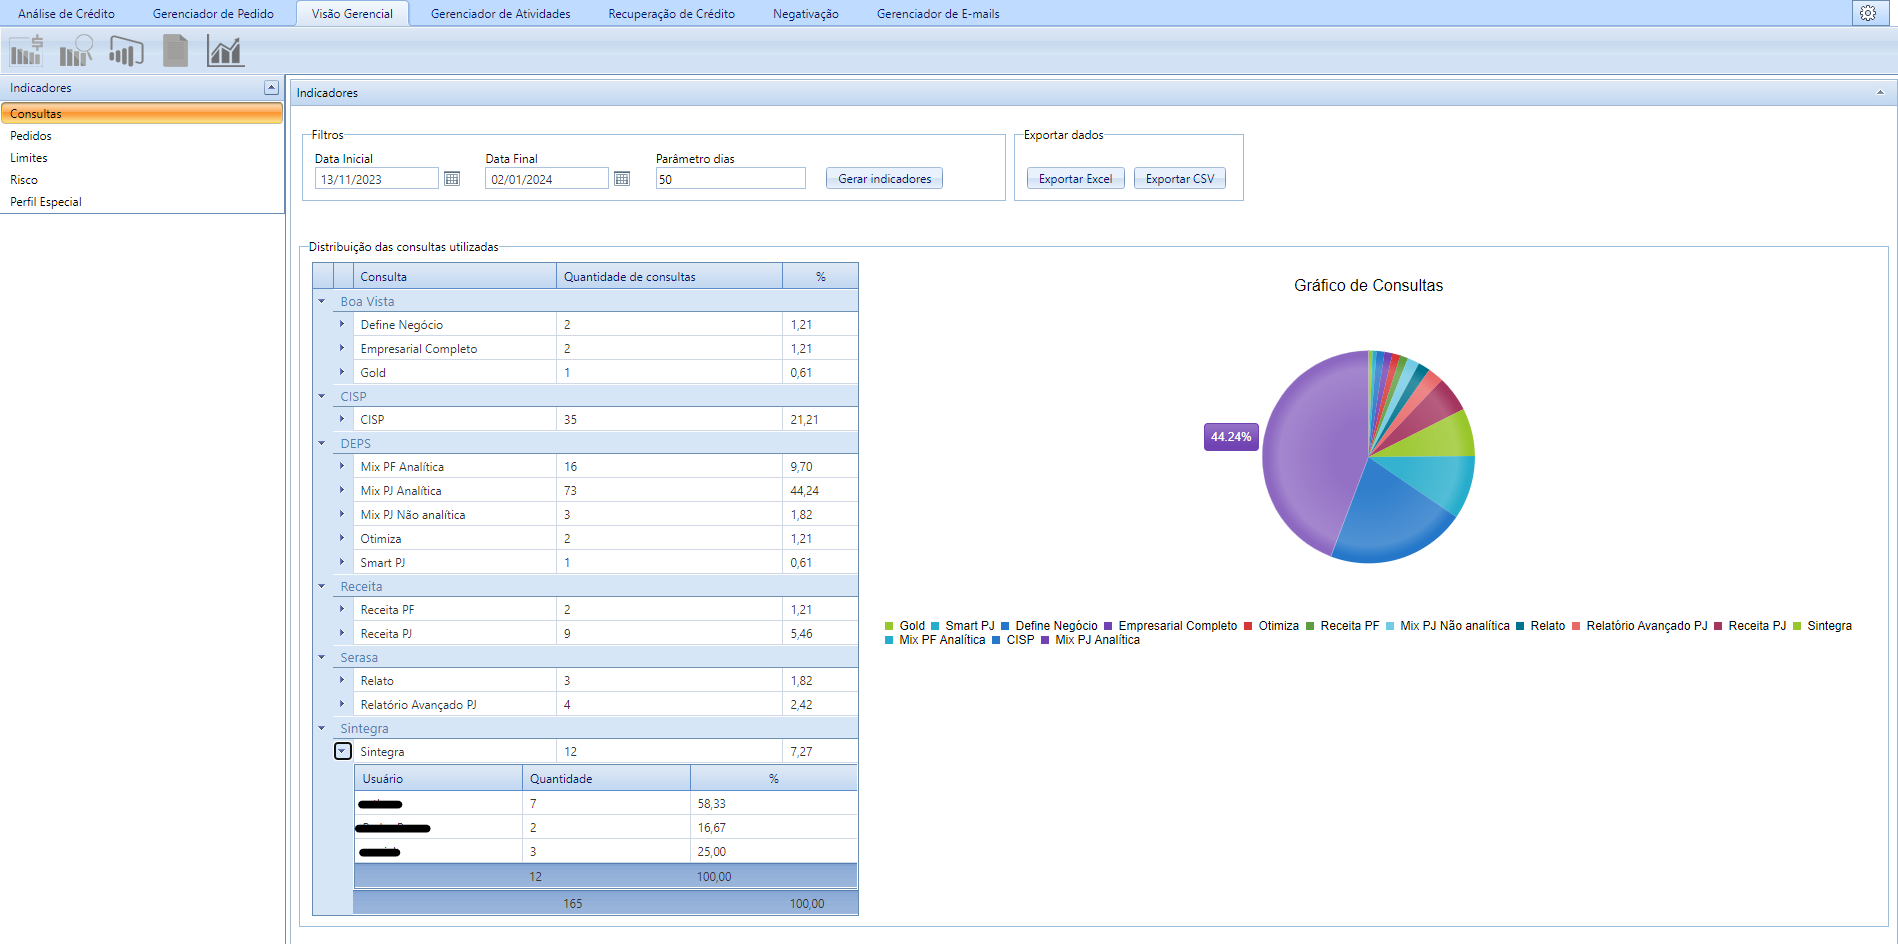Open Gerenciador de E-mails tab
The height and width of the screenshot is (944, 1898).
938,14
